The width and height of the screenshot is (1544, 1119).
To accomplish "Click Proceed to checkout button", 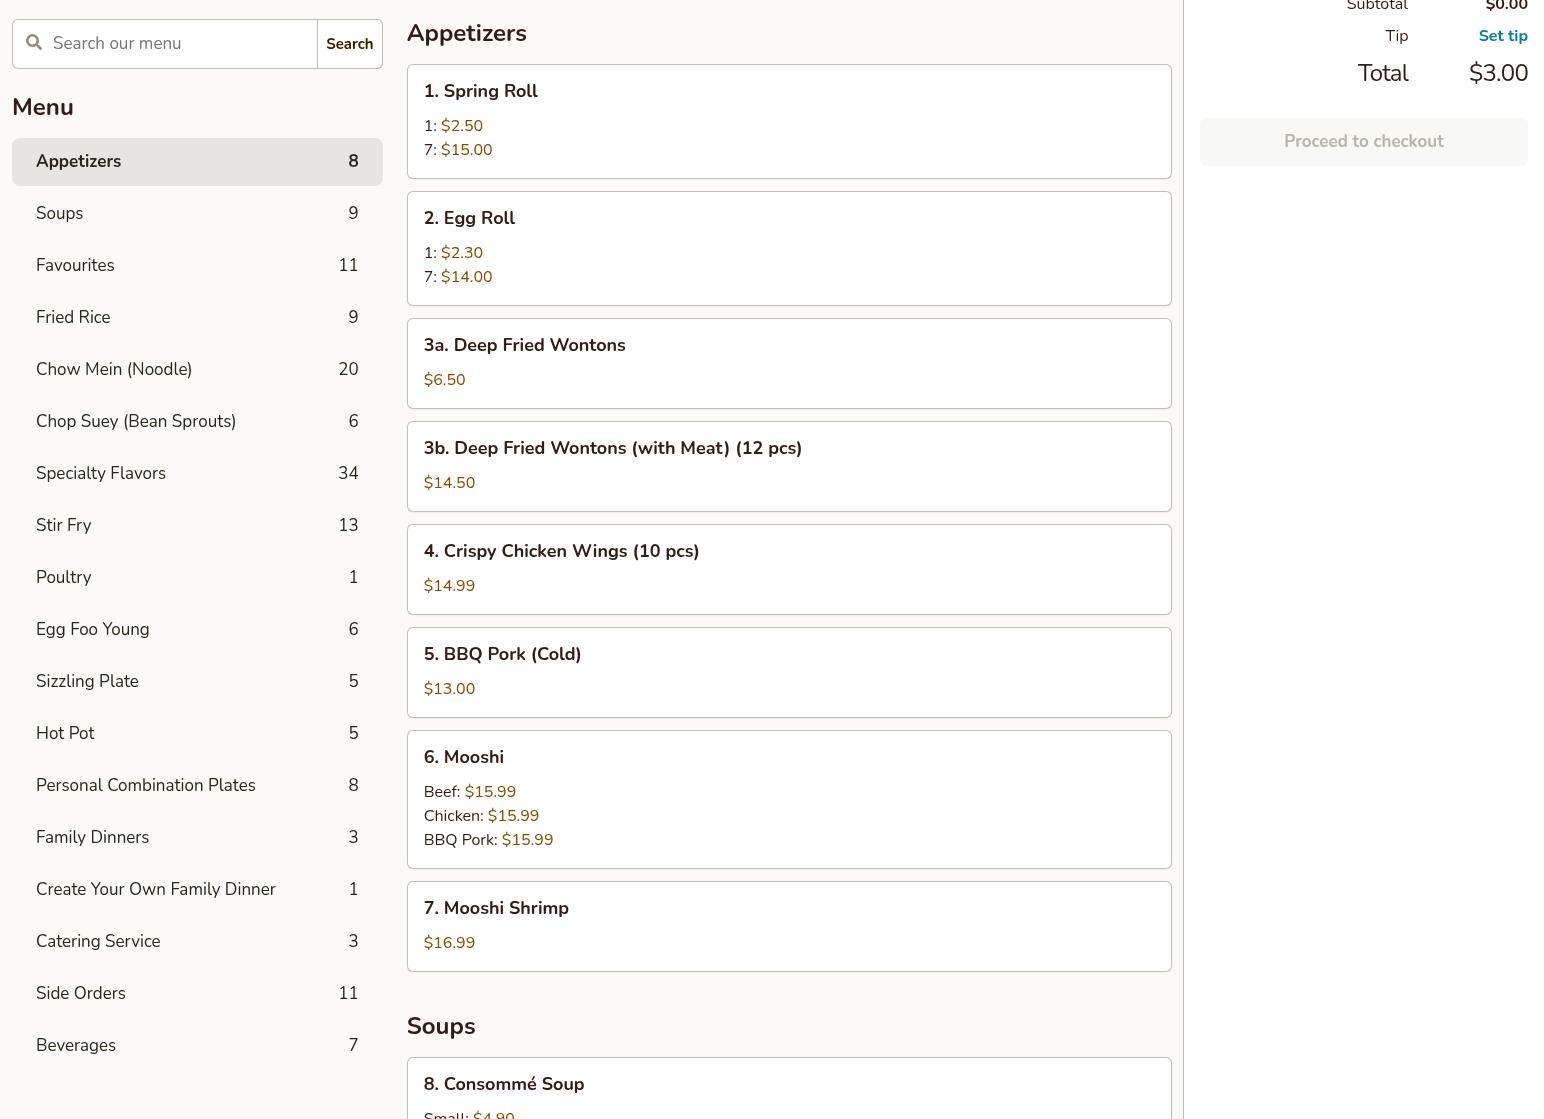I will [x=1363, y=142].
